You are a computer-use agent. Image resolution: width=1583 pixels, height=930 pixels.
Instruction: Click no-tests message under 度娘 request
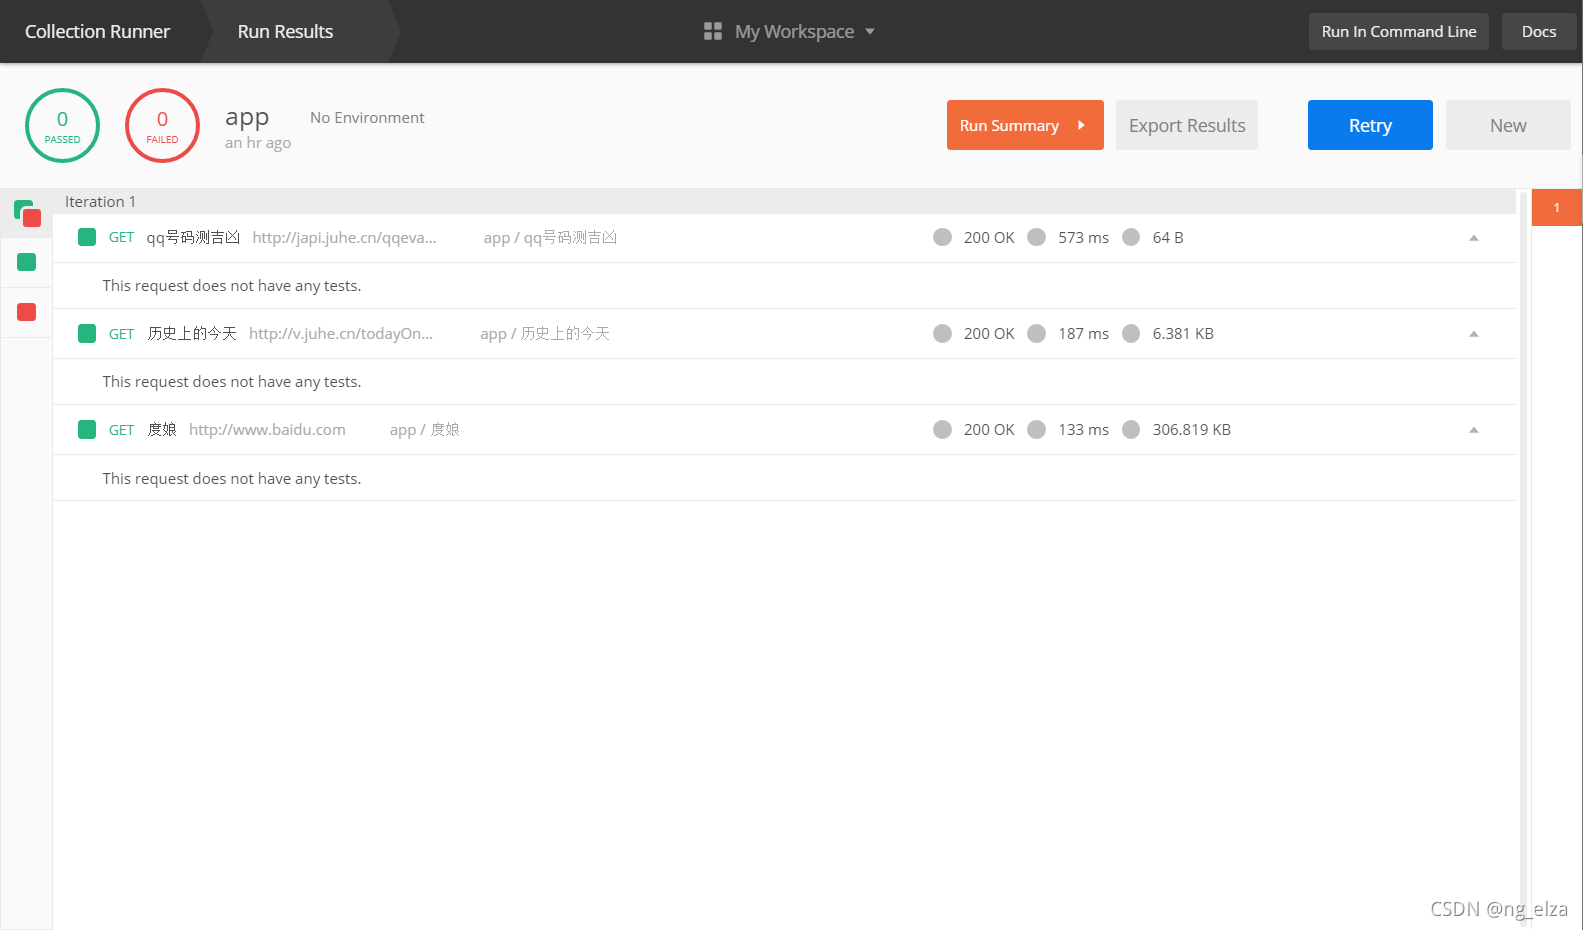(232, 478)
